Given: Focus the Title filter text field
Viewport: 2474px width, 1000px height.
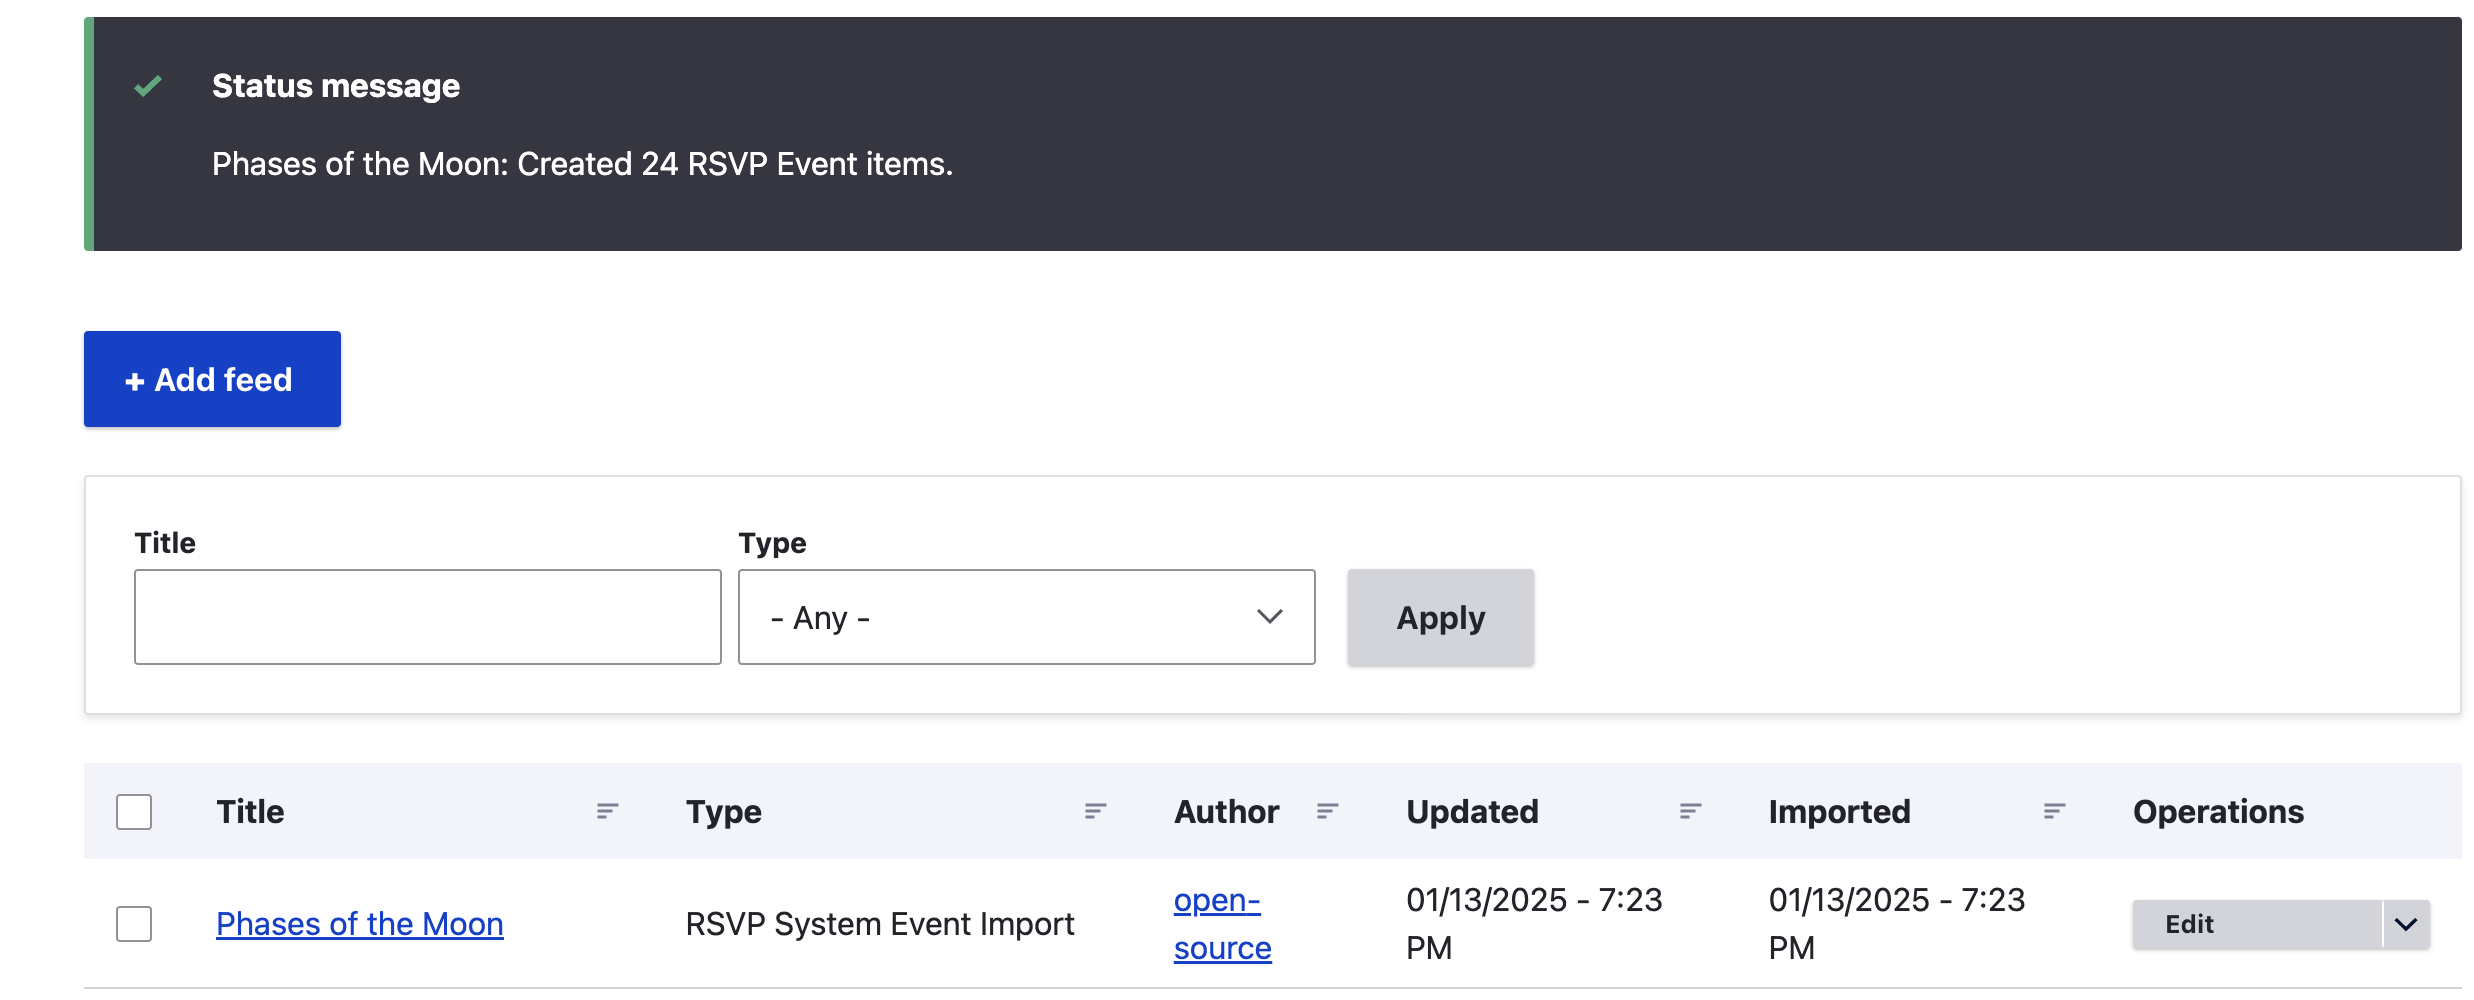Looking at the screenshot, I should pos(428,617).
